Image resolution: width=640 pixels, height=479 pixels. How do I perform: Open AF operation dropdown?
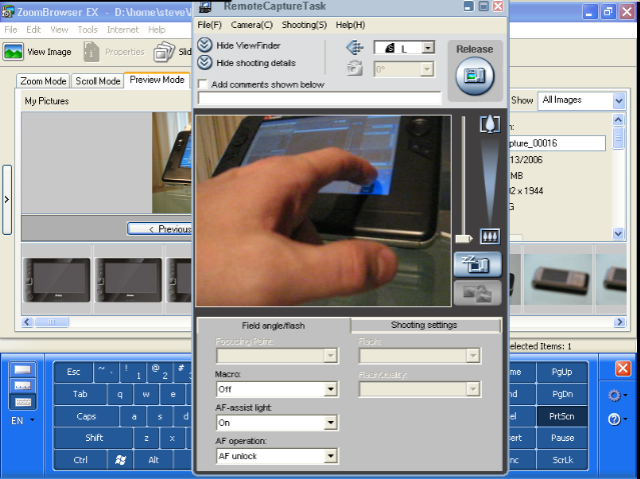(331, 456)
